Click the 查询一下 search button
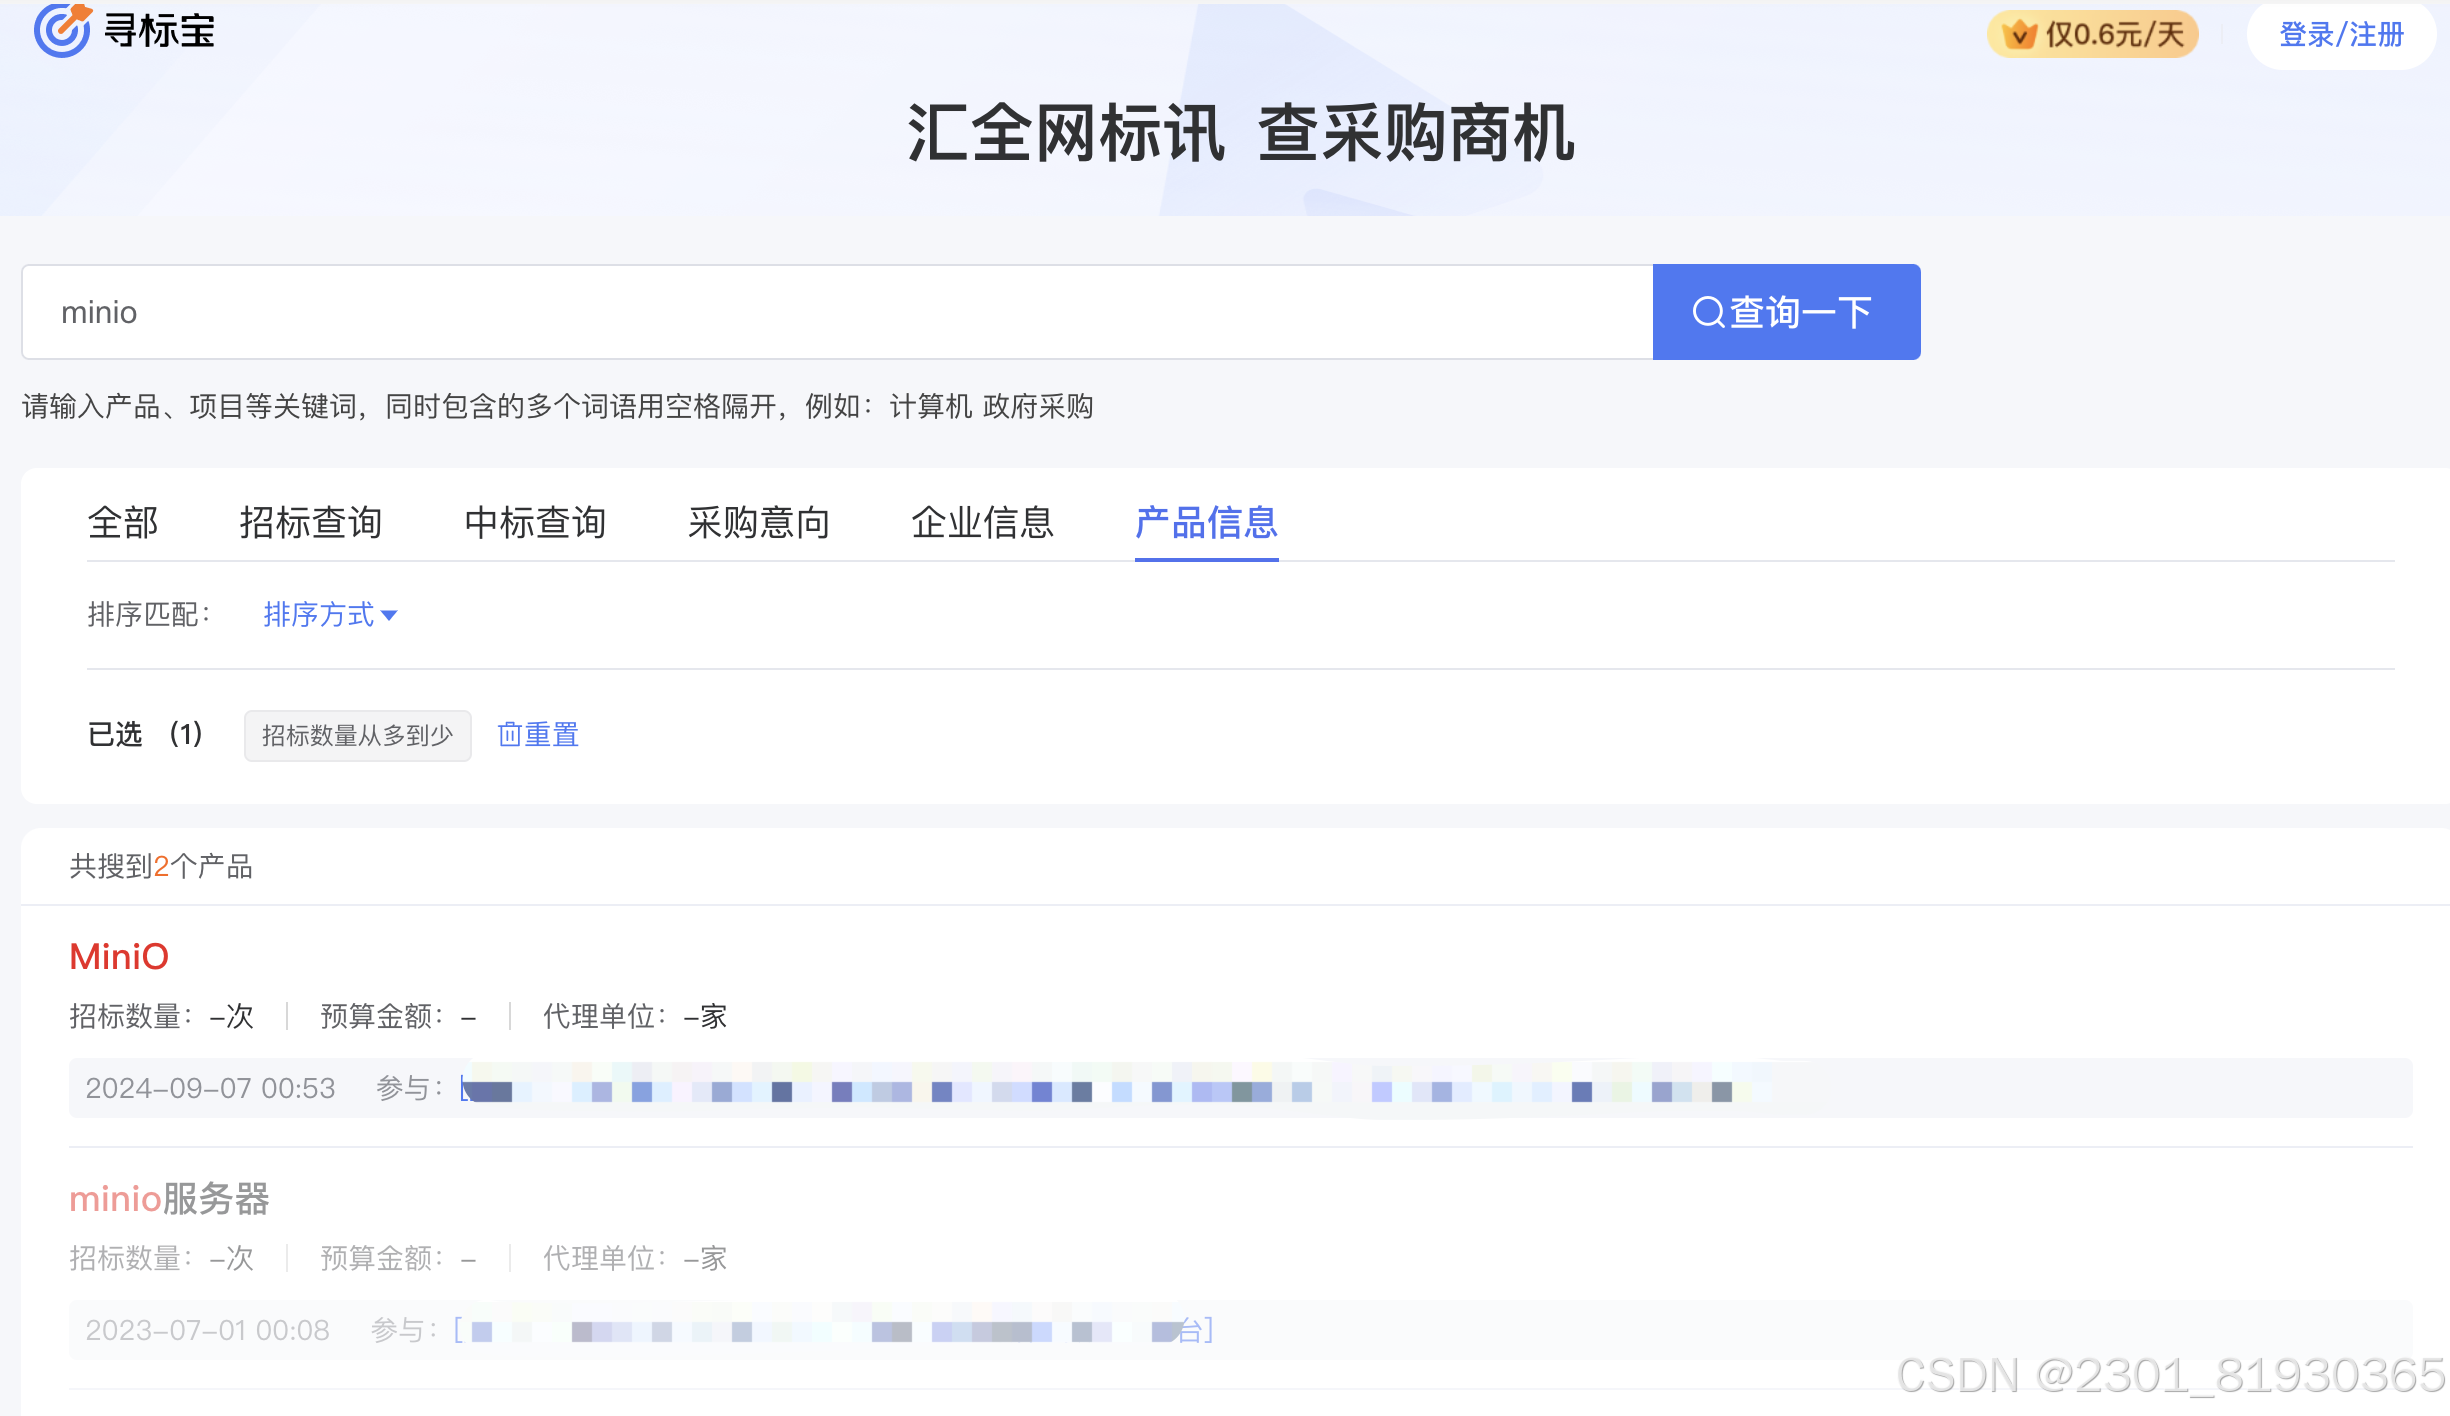 click(x=1786, y=312)
